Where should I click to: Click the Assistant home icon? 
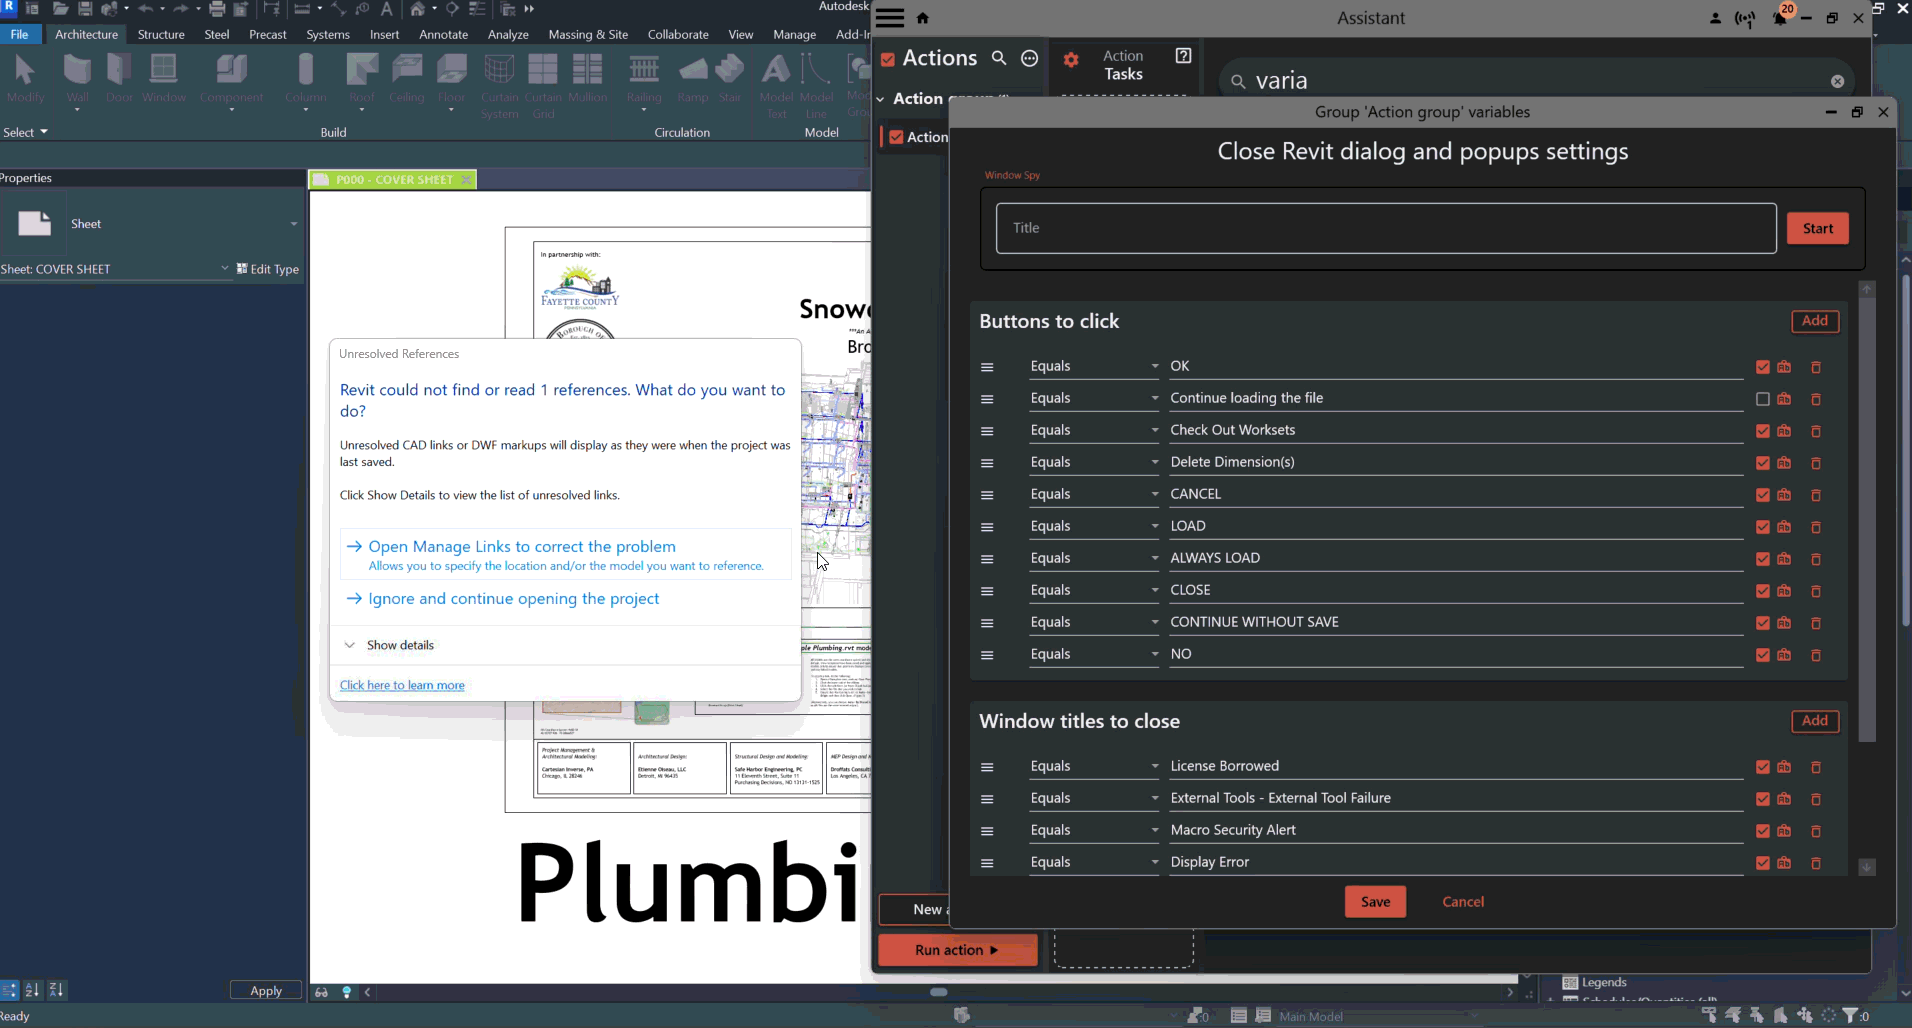click(x=922, y=18)
